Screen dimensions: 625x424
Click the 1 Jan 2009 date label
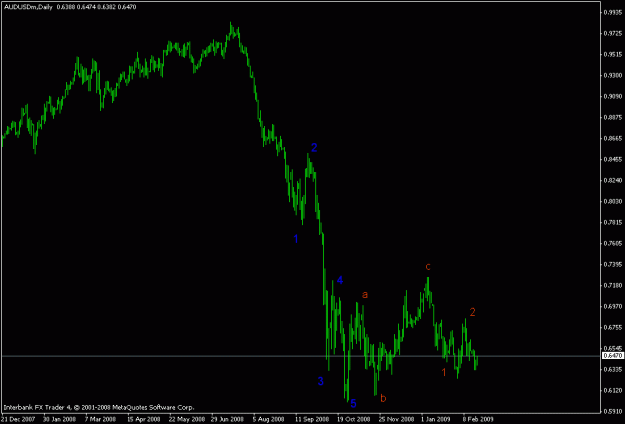tap(437, 419)
